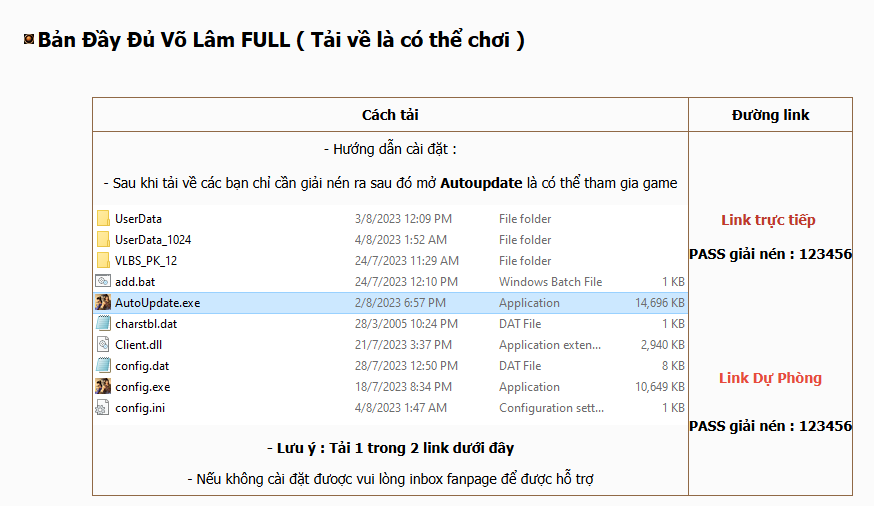Select the file name config.dat
Viewport: 874px width, 506px height.
click(x=142, y=366)
